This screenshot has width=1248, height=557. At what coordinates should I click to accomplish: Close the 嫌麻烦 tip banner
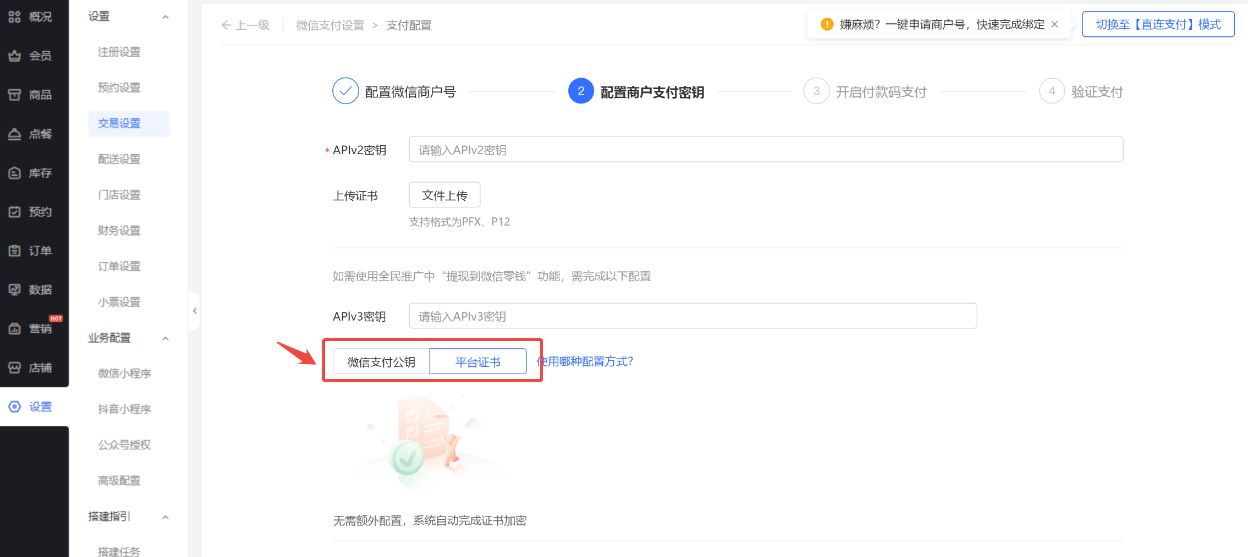1054,24
